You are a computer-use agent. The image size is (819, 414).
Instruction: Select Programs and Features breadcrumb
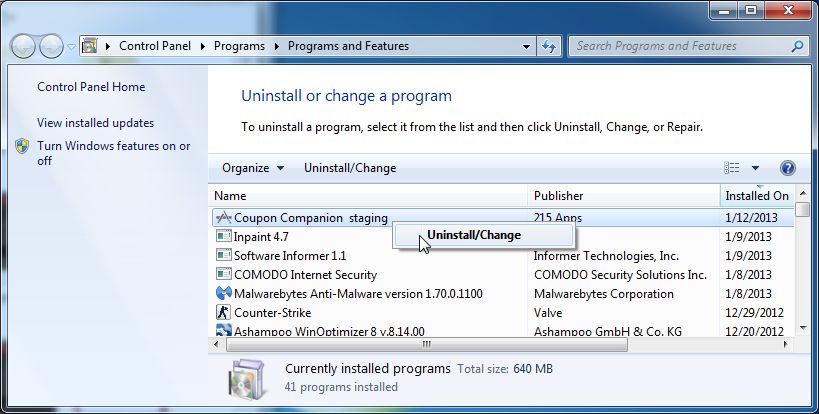point(348,46)
